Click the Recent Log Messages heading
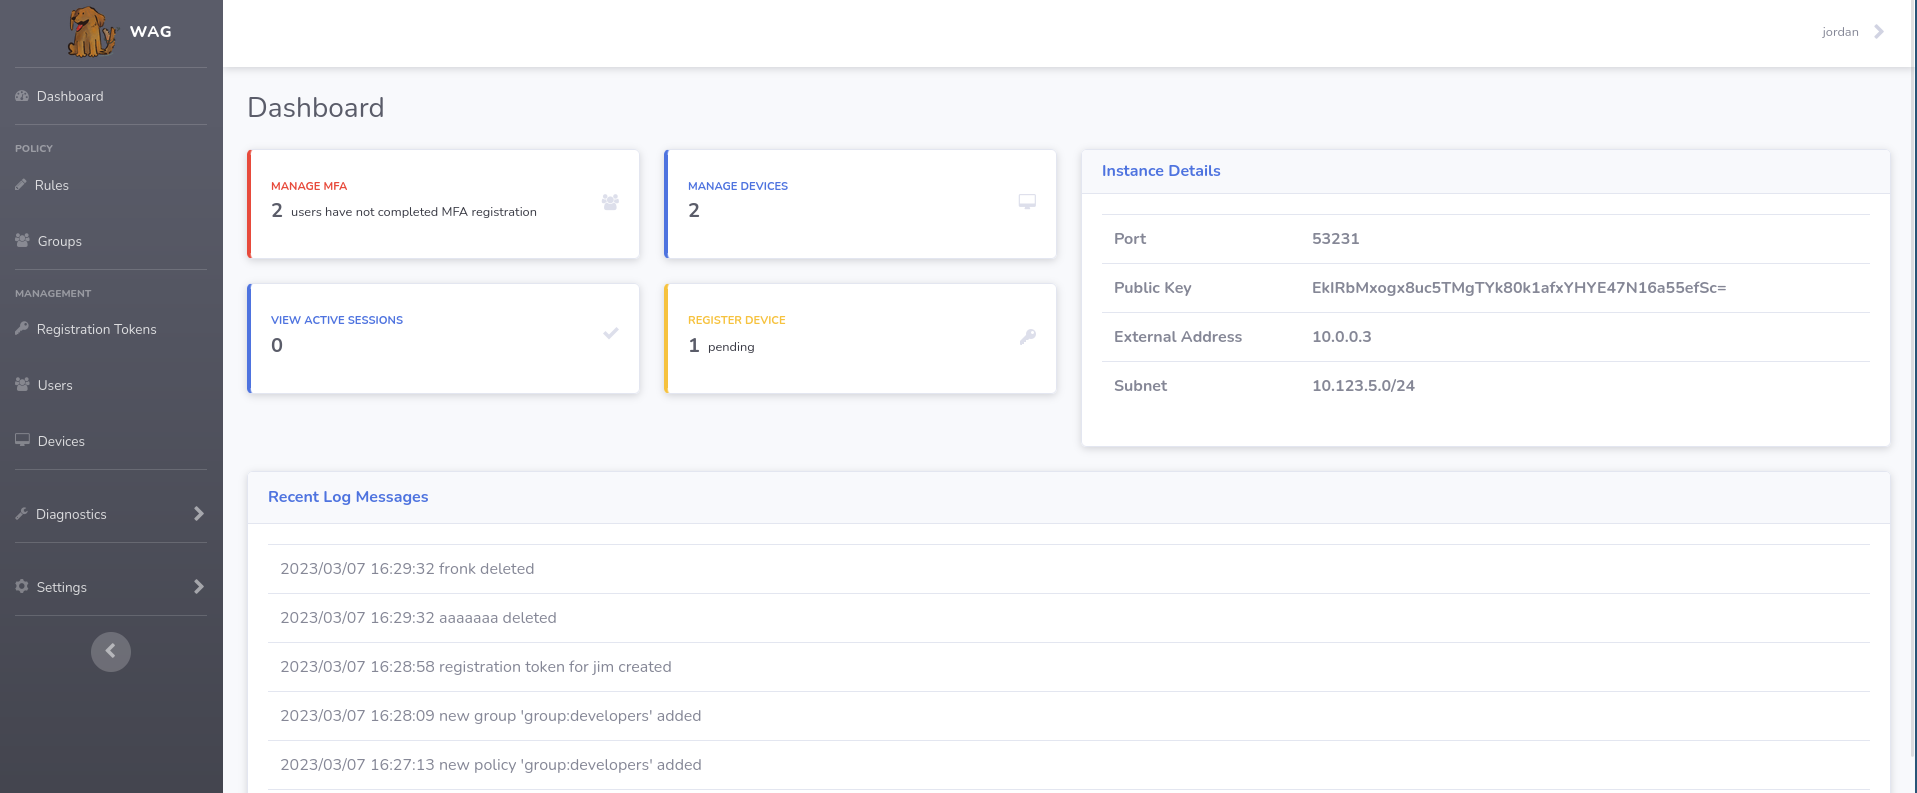Image resolution: width=1917 pixels, height=793 pixels. (x=348, y=497)
